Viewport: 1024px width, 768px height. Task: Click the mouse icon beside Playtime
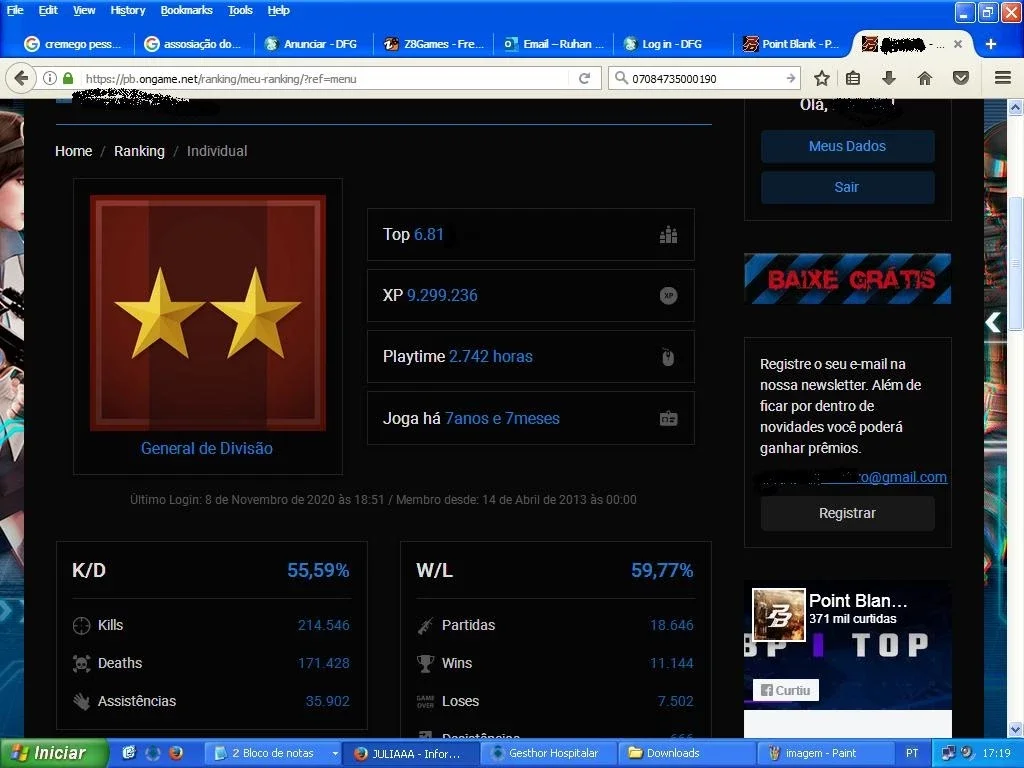tap(668, 357)
